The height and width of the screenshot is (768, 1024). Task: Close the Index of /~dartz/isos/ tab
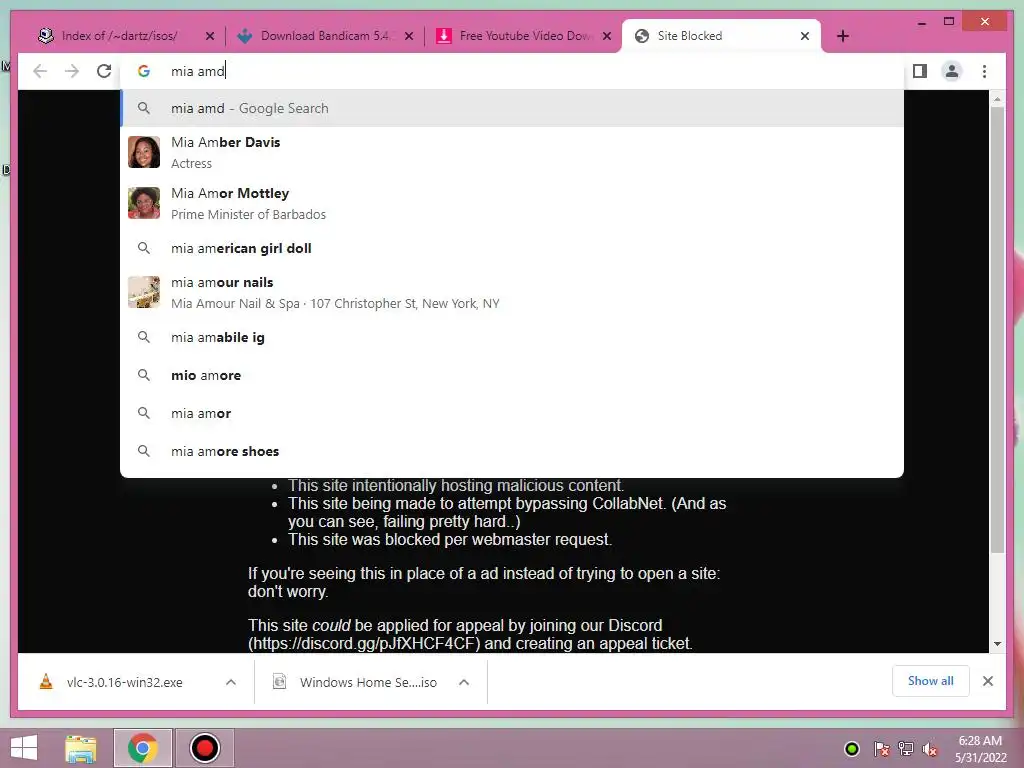tap(210, 36)
